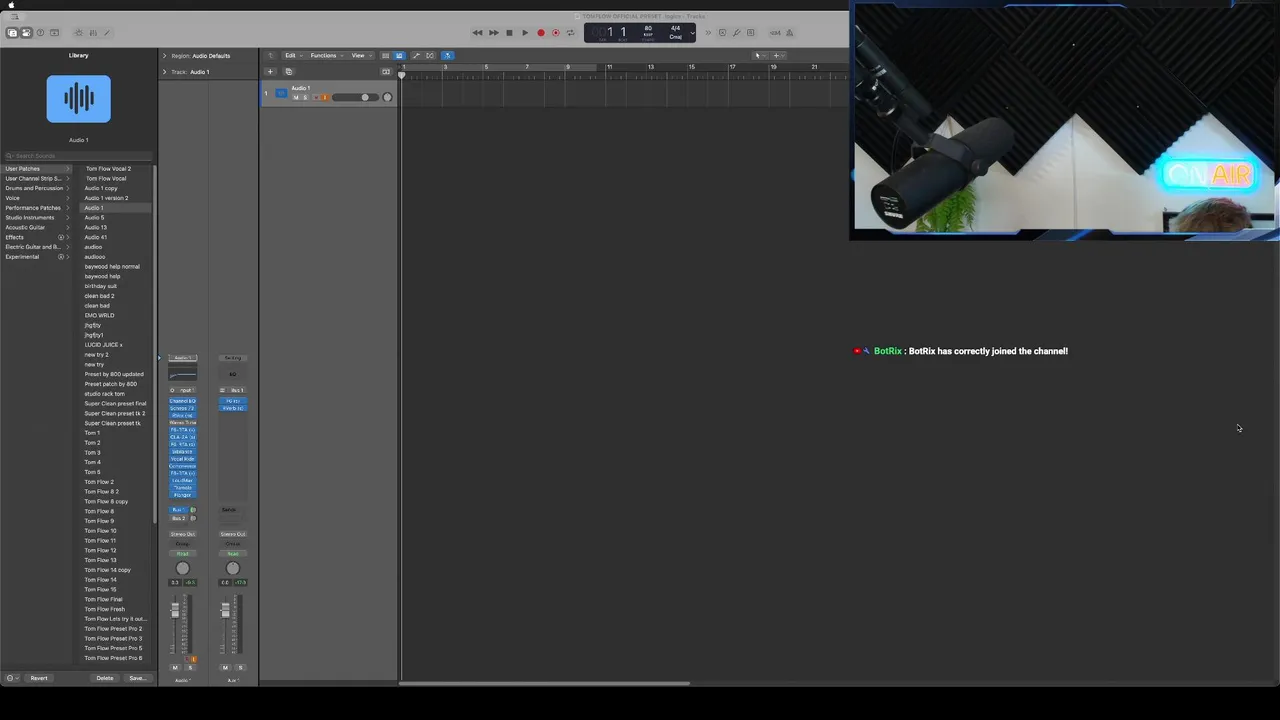Toggle Cycle mode button in the transport
This screenshot has height=720, width=1280.
coord(571,32)
